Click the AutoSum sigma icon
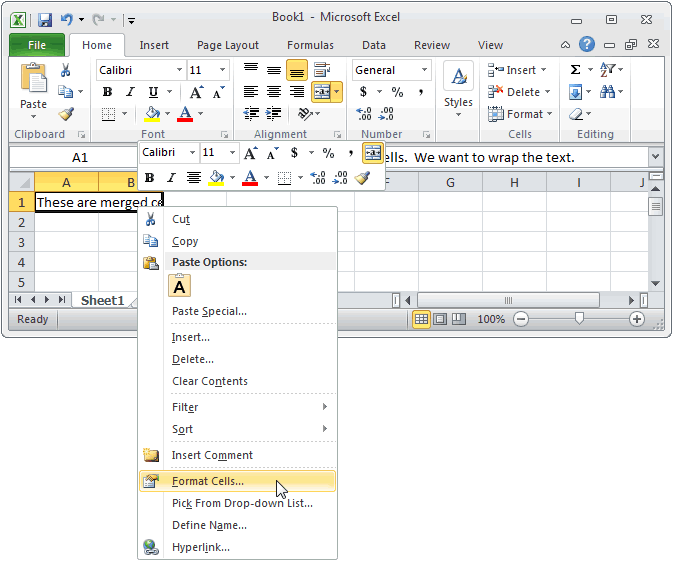The height and width of the screenshot is (562, 674). [576, 69]
